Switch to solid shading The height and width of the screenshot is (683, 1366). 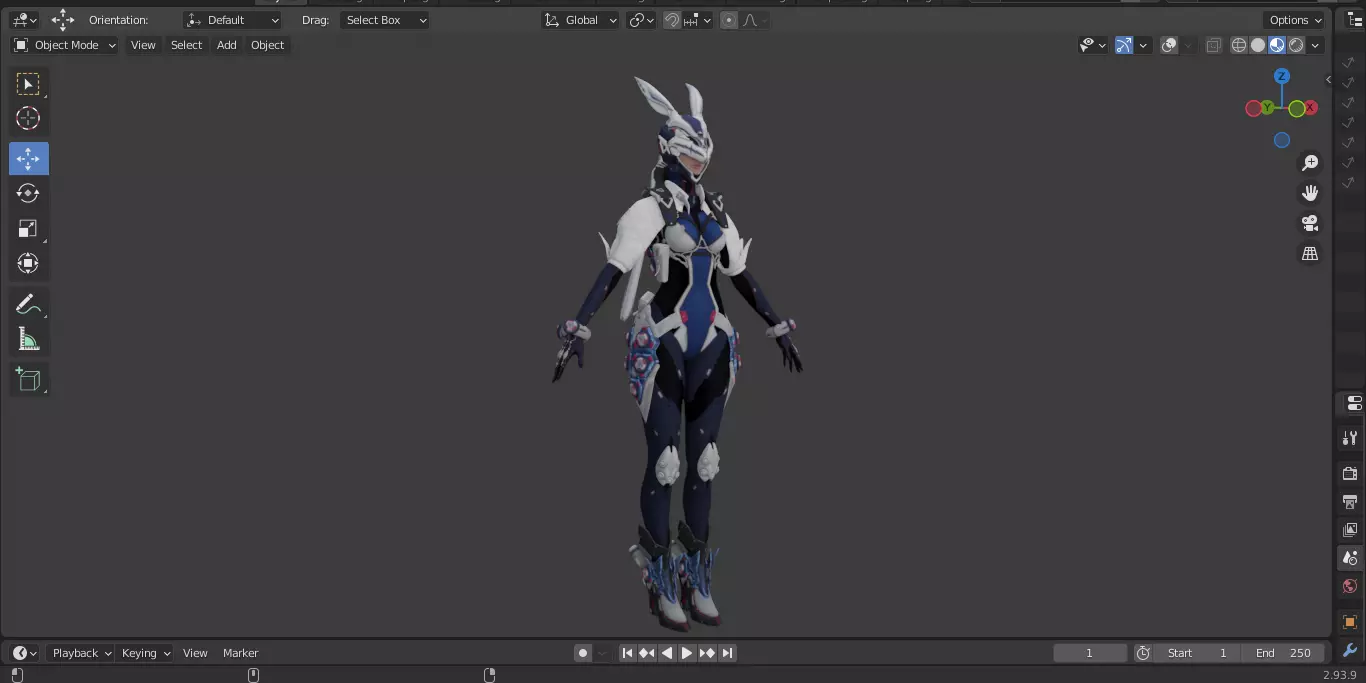tap(1258, 45)
